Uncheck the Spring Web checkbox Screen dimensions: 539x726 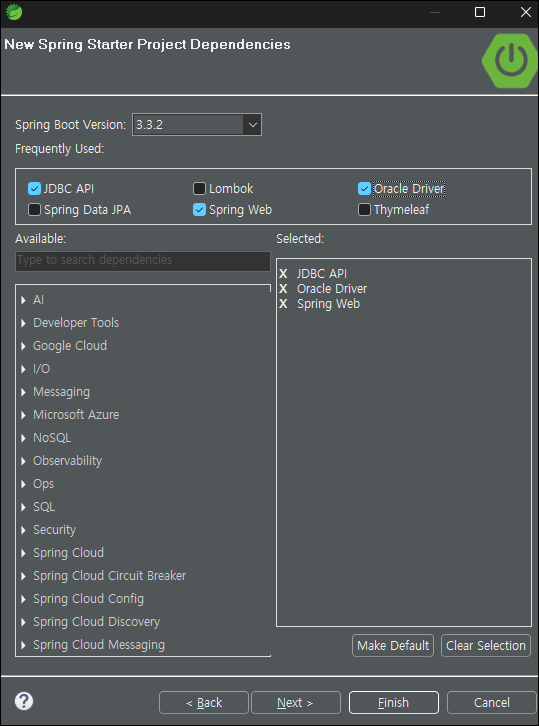[199, 210]
